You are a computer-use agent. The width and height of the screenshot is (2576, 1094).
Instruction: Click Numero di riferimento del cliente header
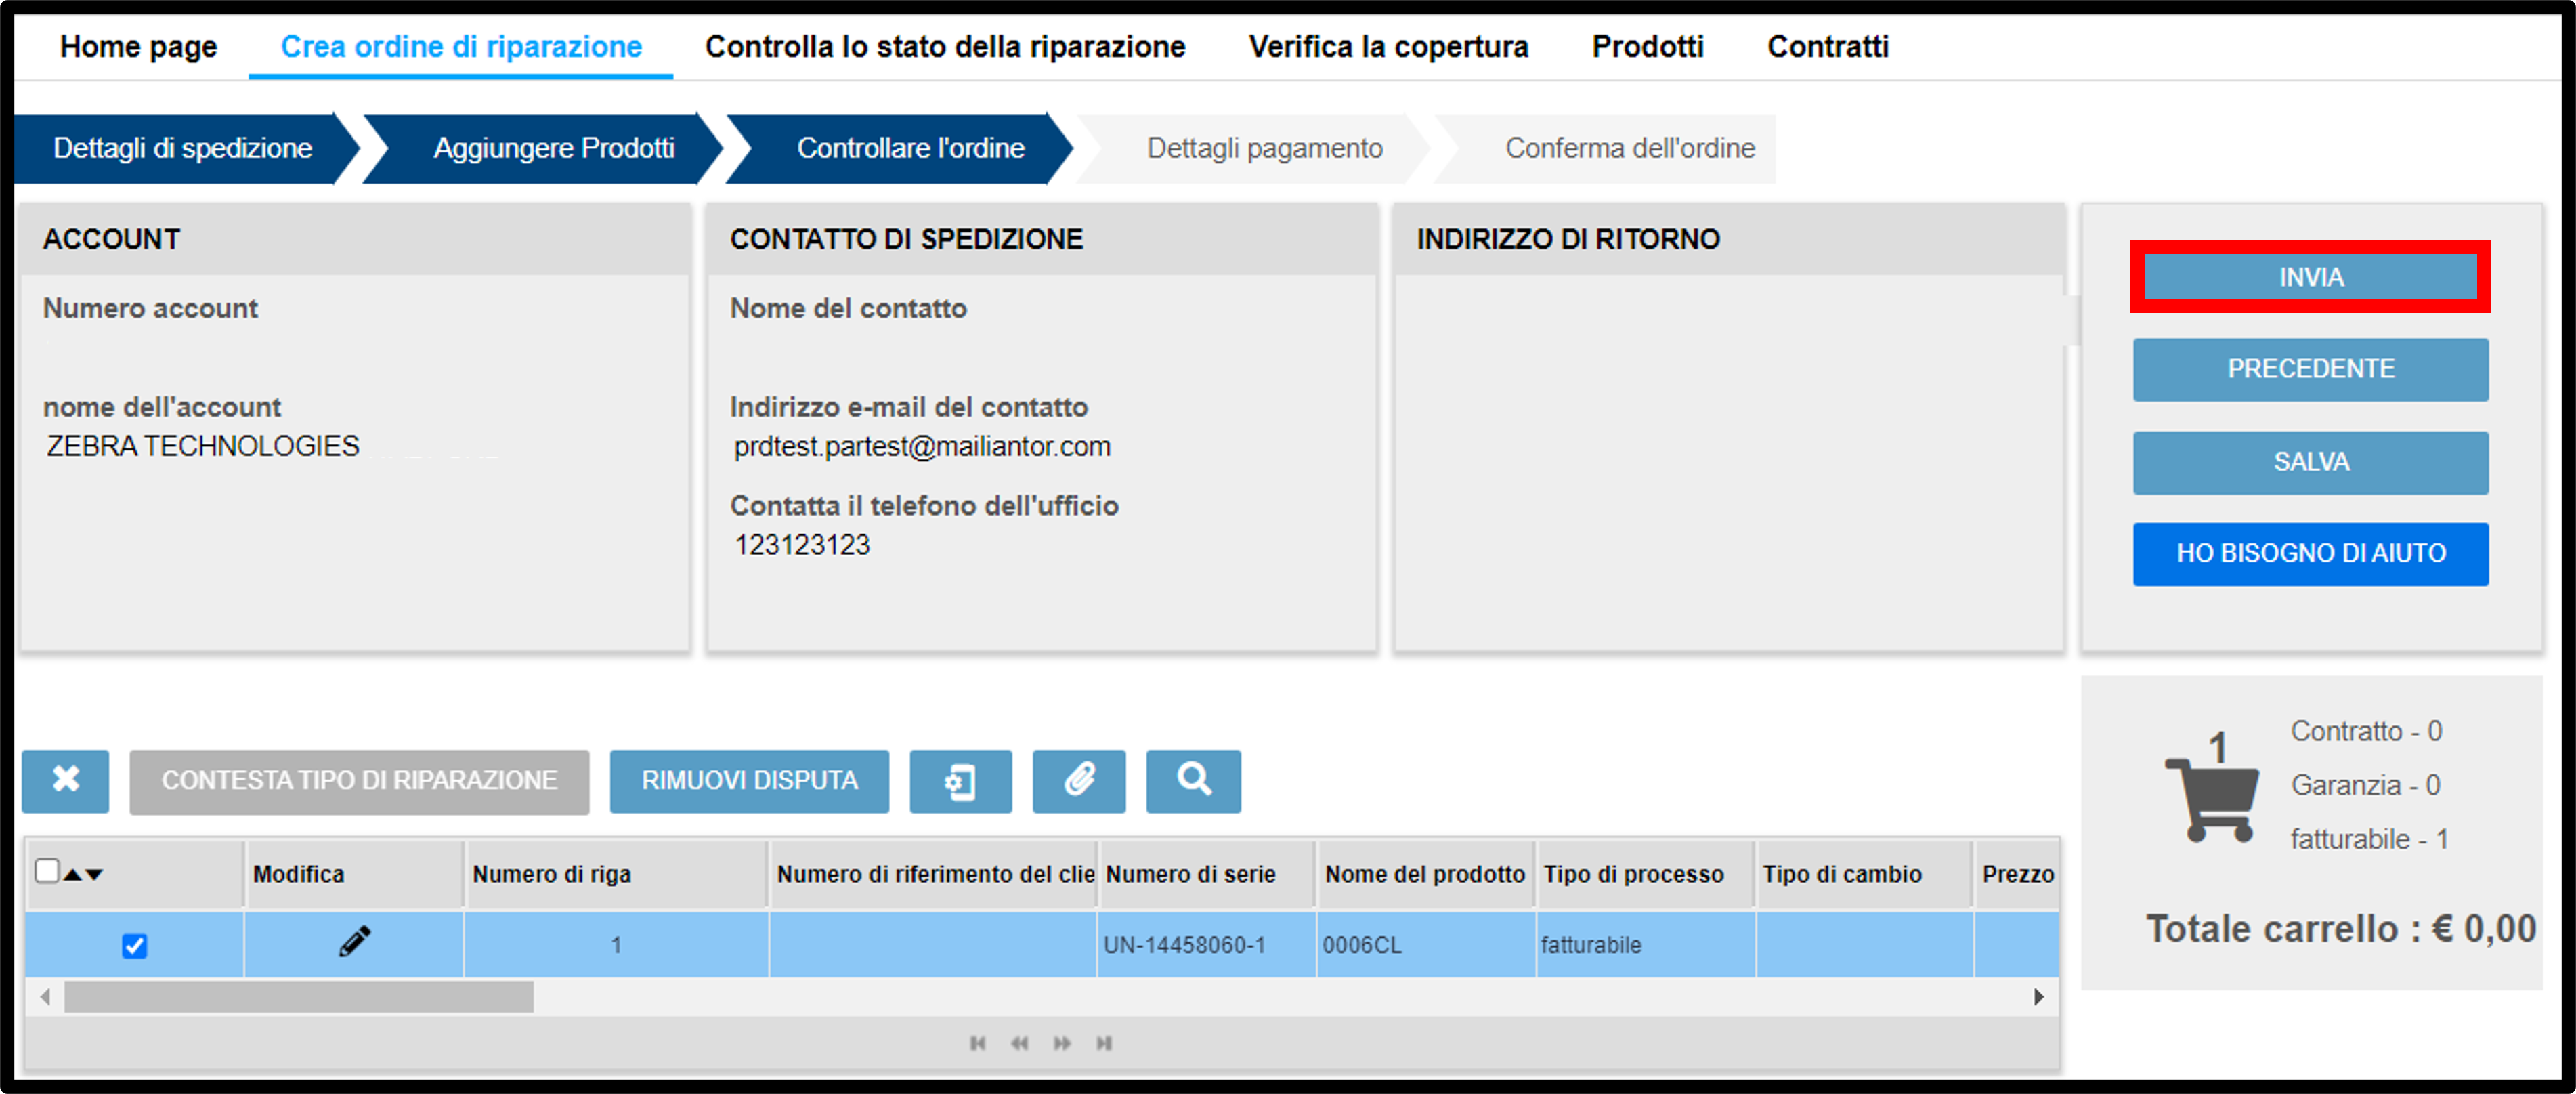click(x=933, y=874)
